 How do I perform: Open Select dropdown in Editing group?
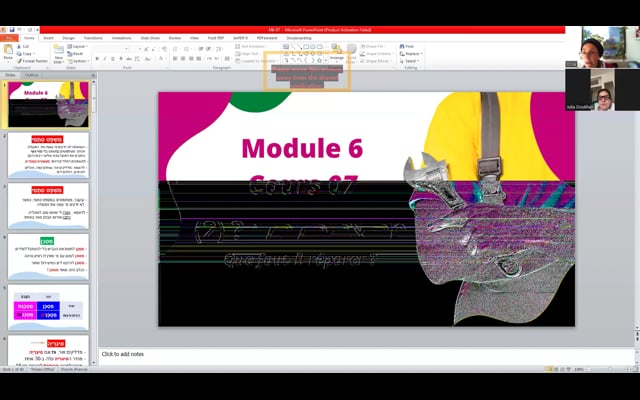tap(409, 61)
